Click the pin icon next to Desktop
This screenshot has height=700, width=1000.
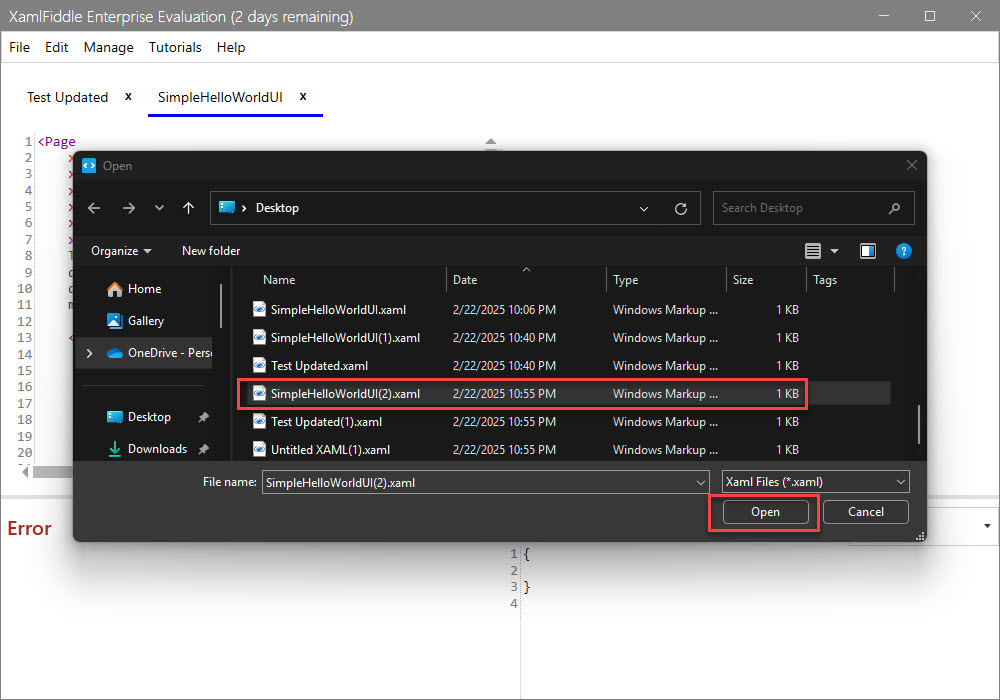tap(203, 417)
